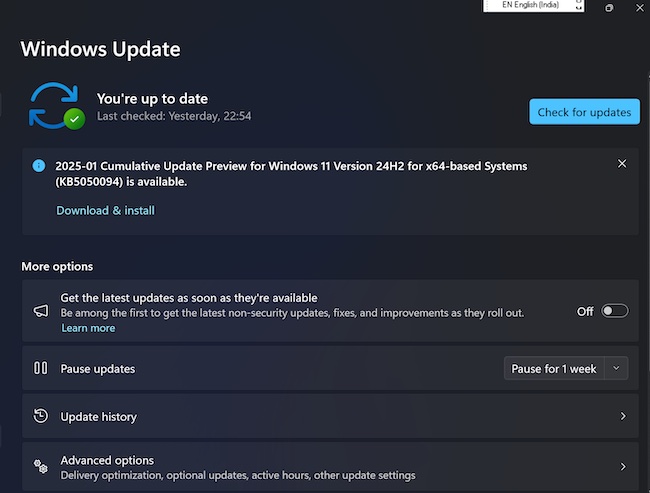650x493 pixels.
Task: Click the Pause updates row label
Action: [x=98, y=369]
